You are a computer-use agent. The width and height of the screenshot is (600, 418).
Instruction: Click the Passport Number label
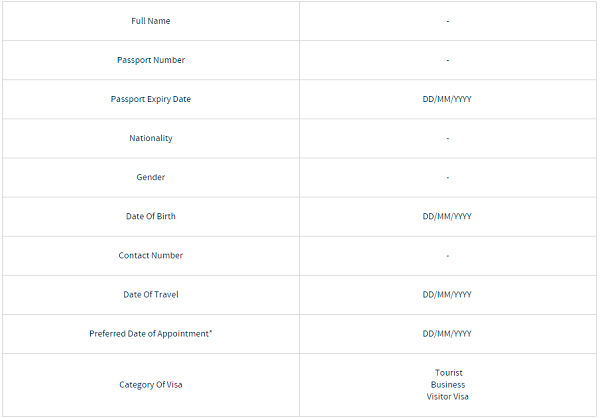(x=151, y=60)
